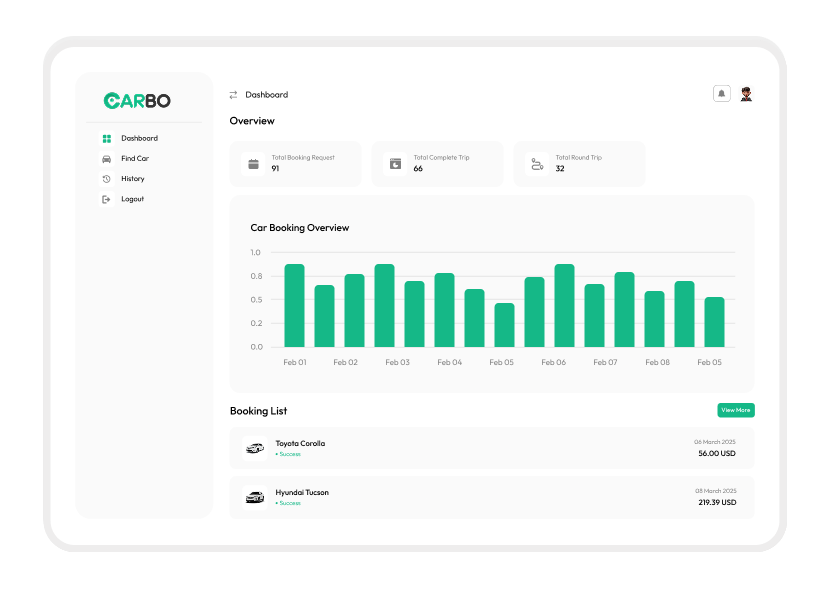This screenshot has width=830, height=592.
Task: Toggle sidebar using the arrows icon beside Dashboard
Action: click(x=233, y=95)
